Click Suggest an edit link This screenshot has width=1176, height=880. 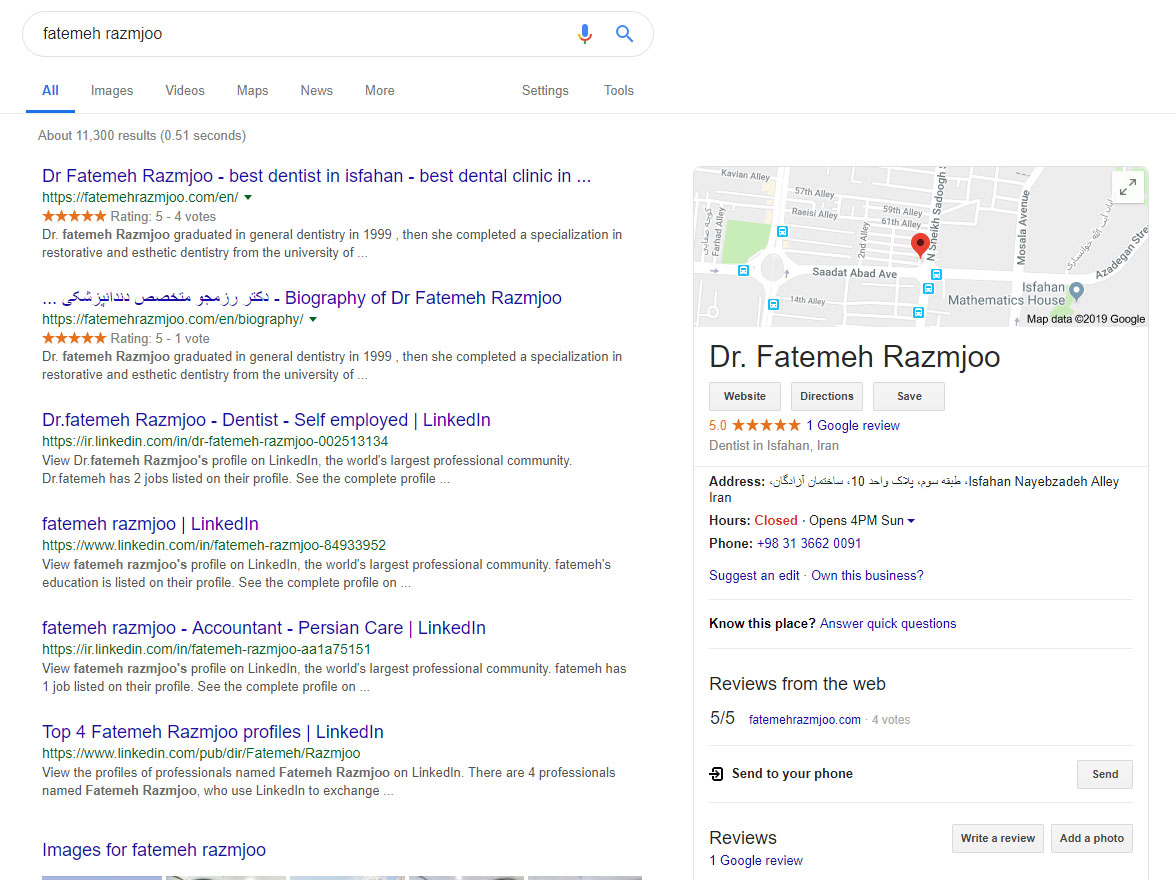pyautogui.click(x=754, y=575)
